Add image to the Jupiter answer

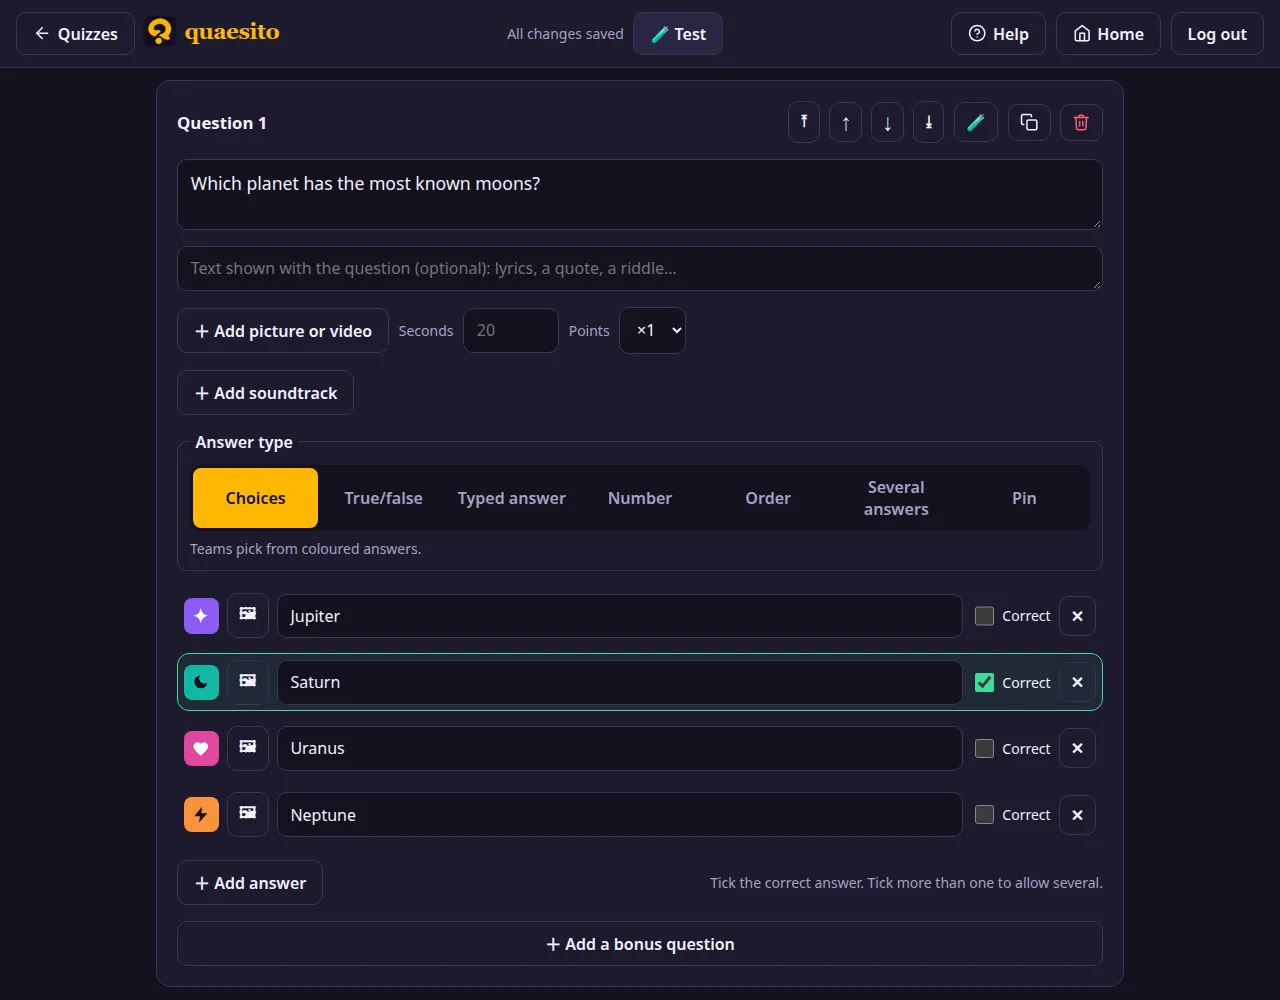(248, 615)
